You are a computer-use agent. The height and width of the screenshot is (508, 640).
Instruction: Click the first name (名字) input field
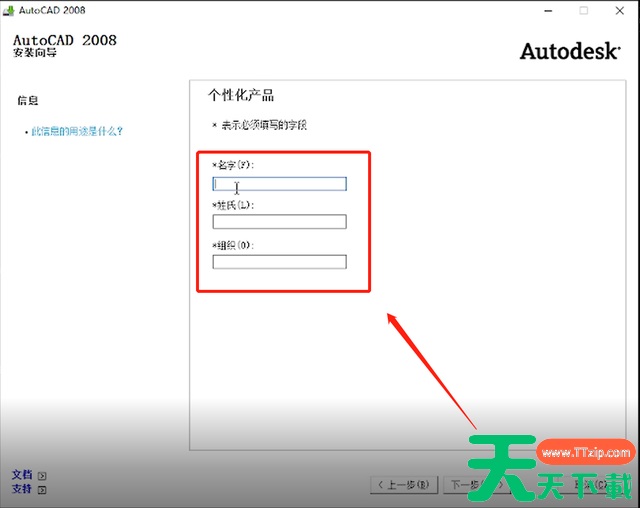pyautogui.click(x=279, y=184)
